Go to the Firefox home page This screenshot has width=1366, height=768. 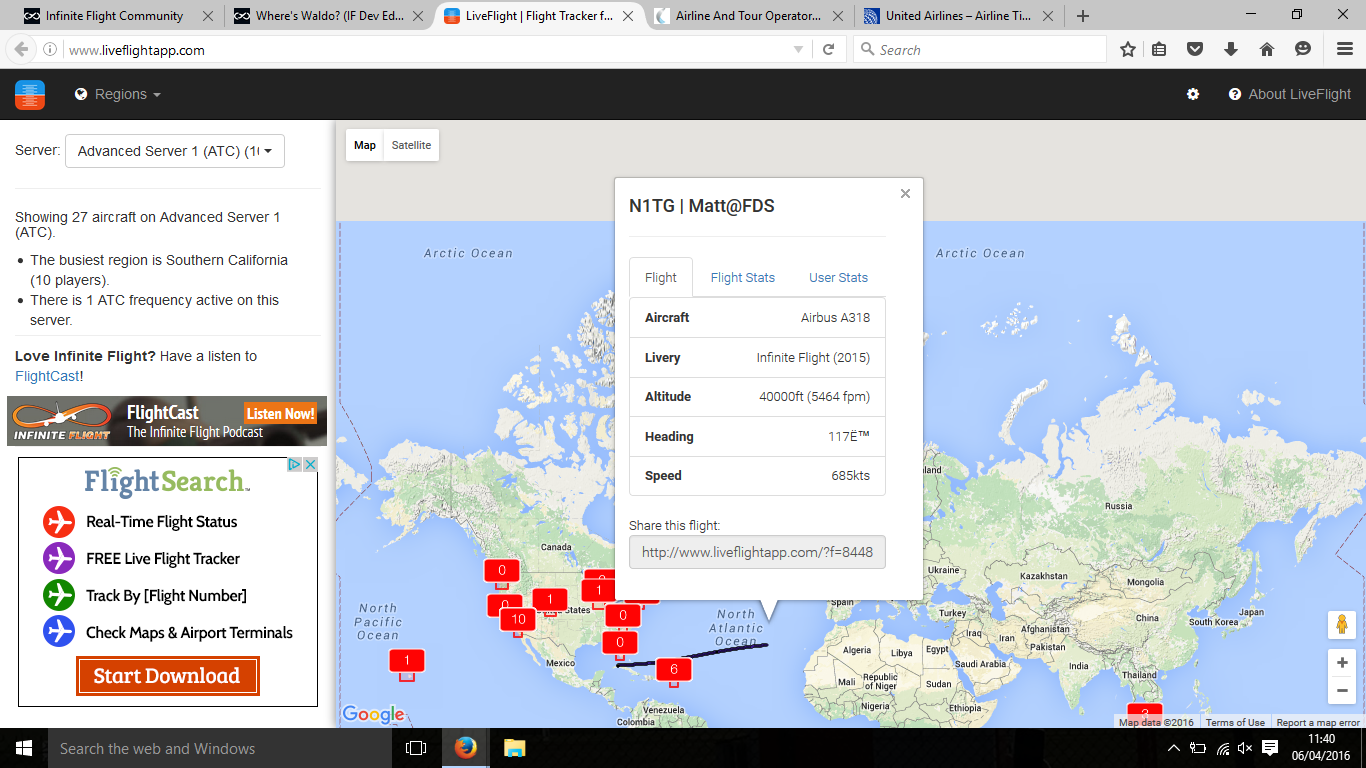point(1267,50)
